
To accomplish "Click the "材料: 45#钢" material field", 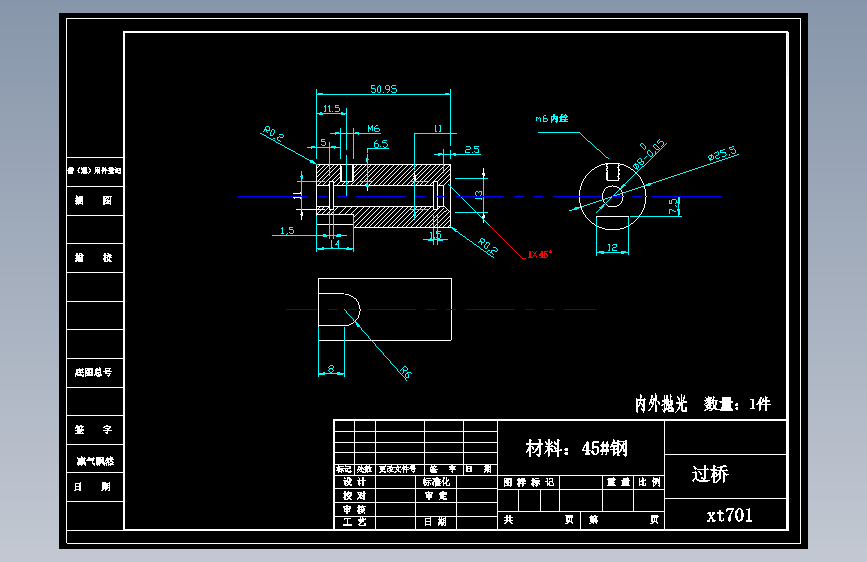I will click(577, 448).
